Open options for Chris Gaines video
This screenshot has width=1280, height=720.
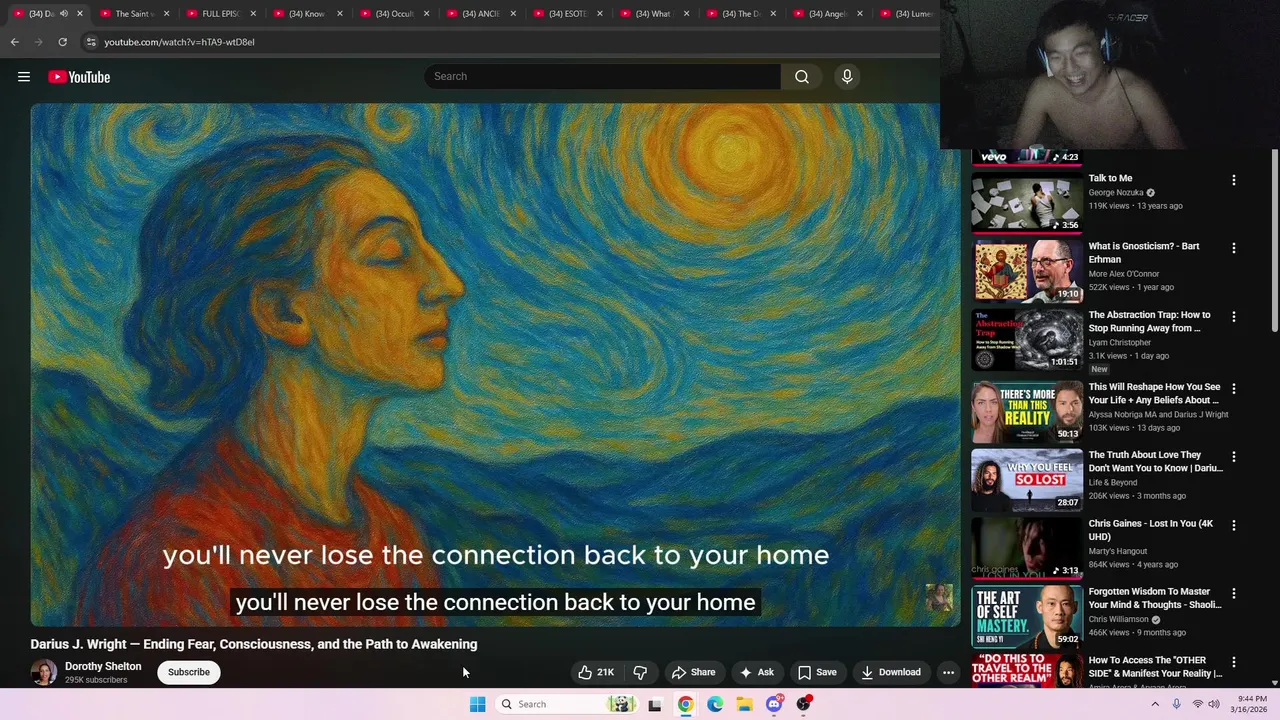coord(1233,525)
